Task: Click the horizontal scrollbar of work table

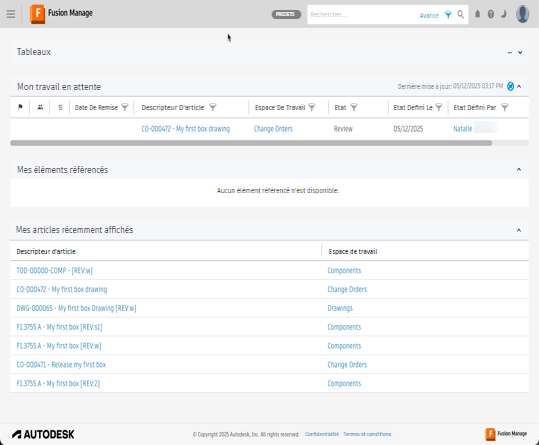Action: [x=251, y=143]
